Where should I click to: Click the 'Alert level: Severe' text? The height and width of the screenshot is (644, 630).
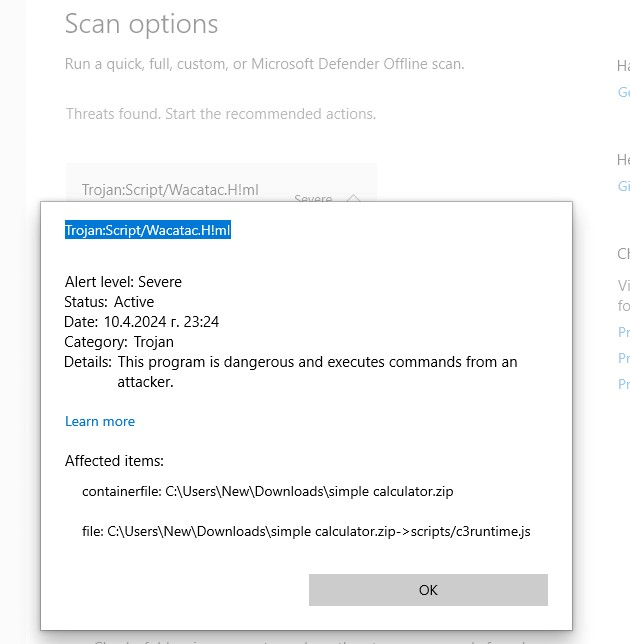[123, 282]
